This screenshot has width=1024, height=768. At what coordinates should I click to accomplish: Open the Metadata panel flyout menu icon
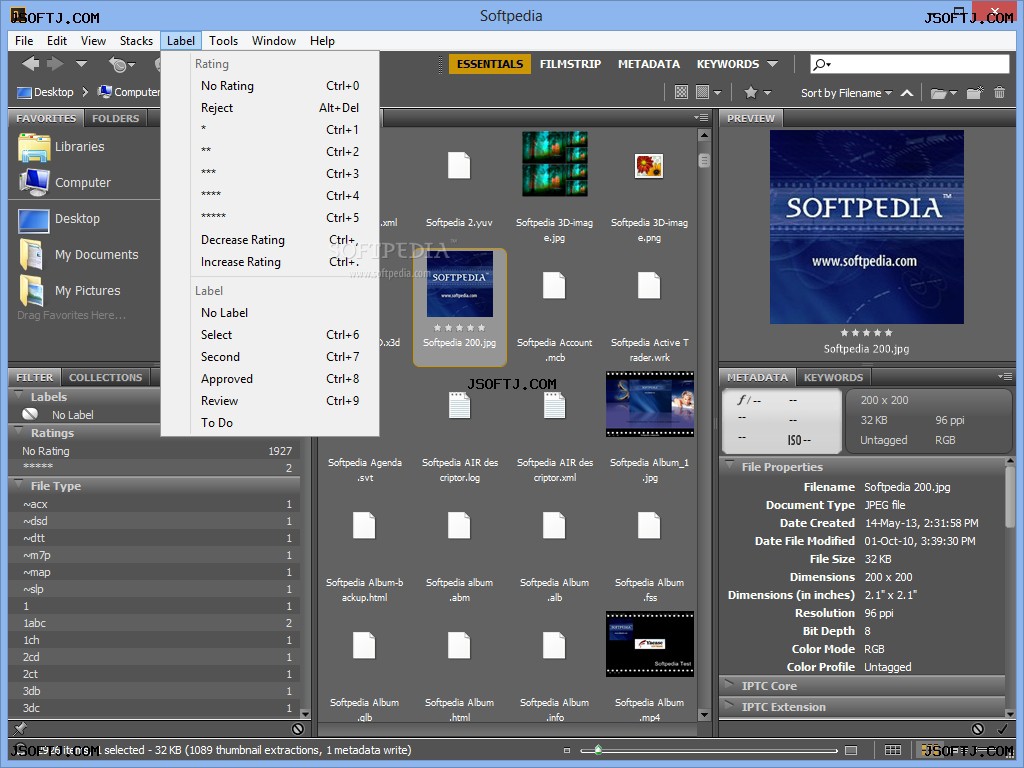(1004, 377)
